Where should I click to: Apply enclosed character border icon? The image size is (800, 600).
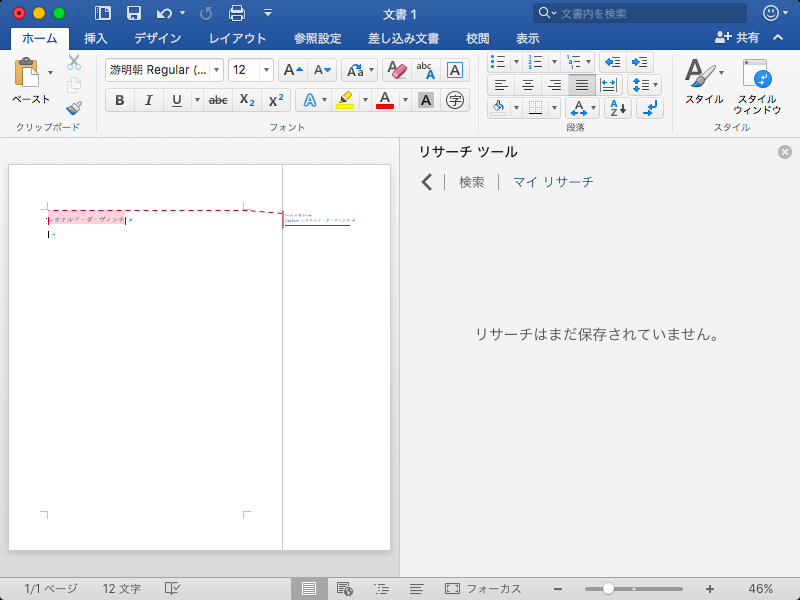[x=455, y=70]
